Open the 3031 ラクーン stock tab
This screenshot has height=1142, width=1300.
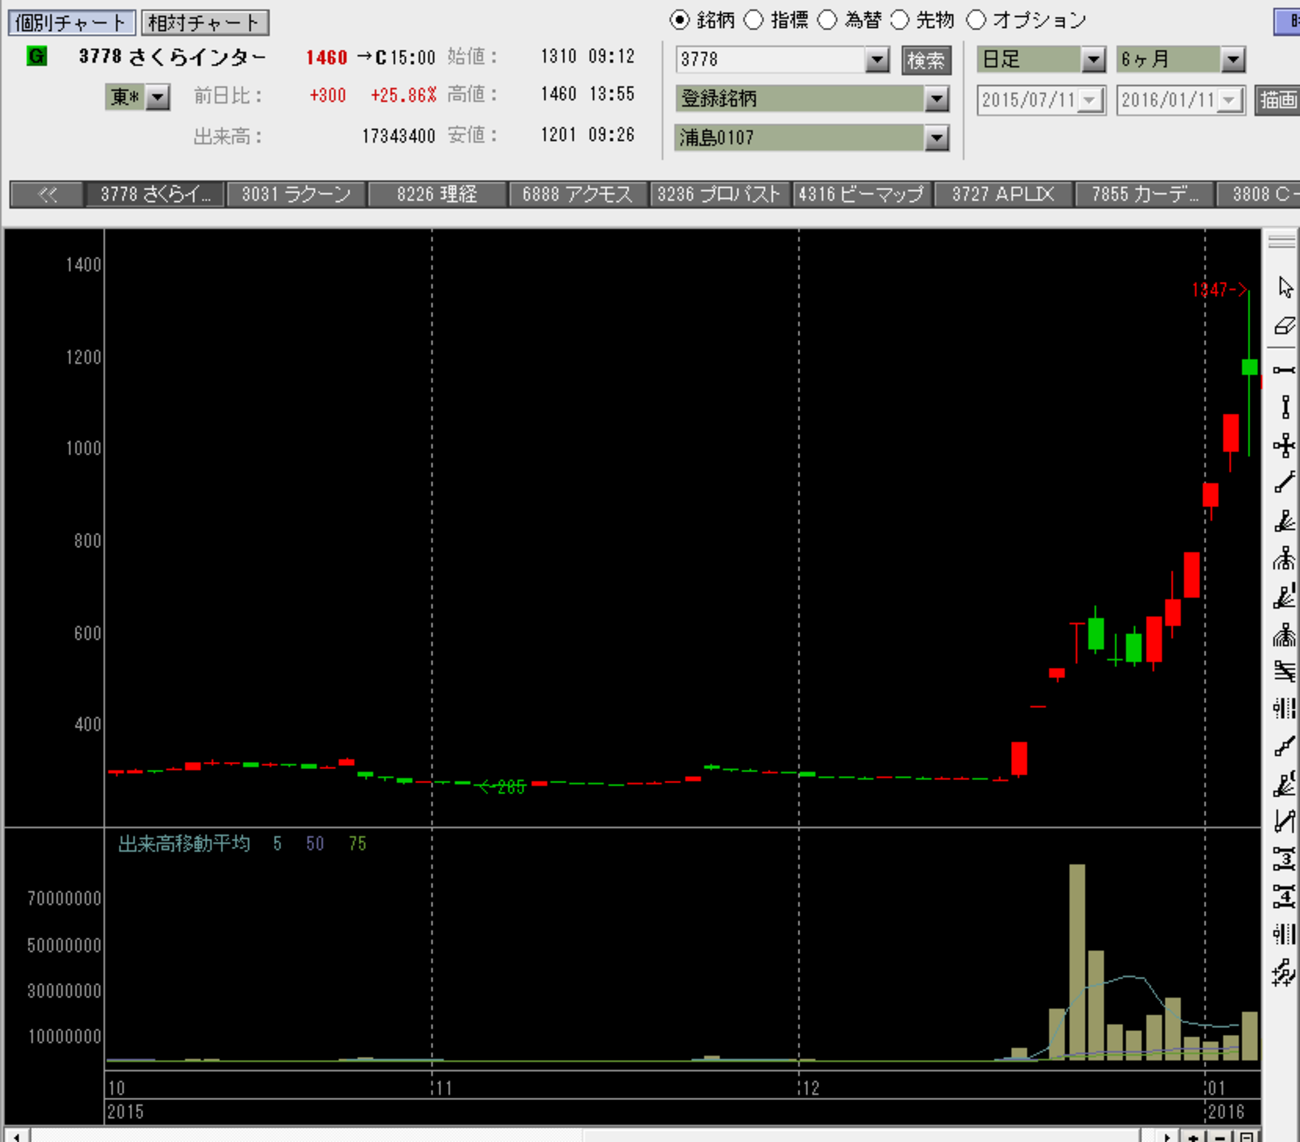pyautogui.click(x=296, y=194)
